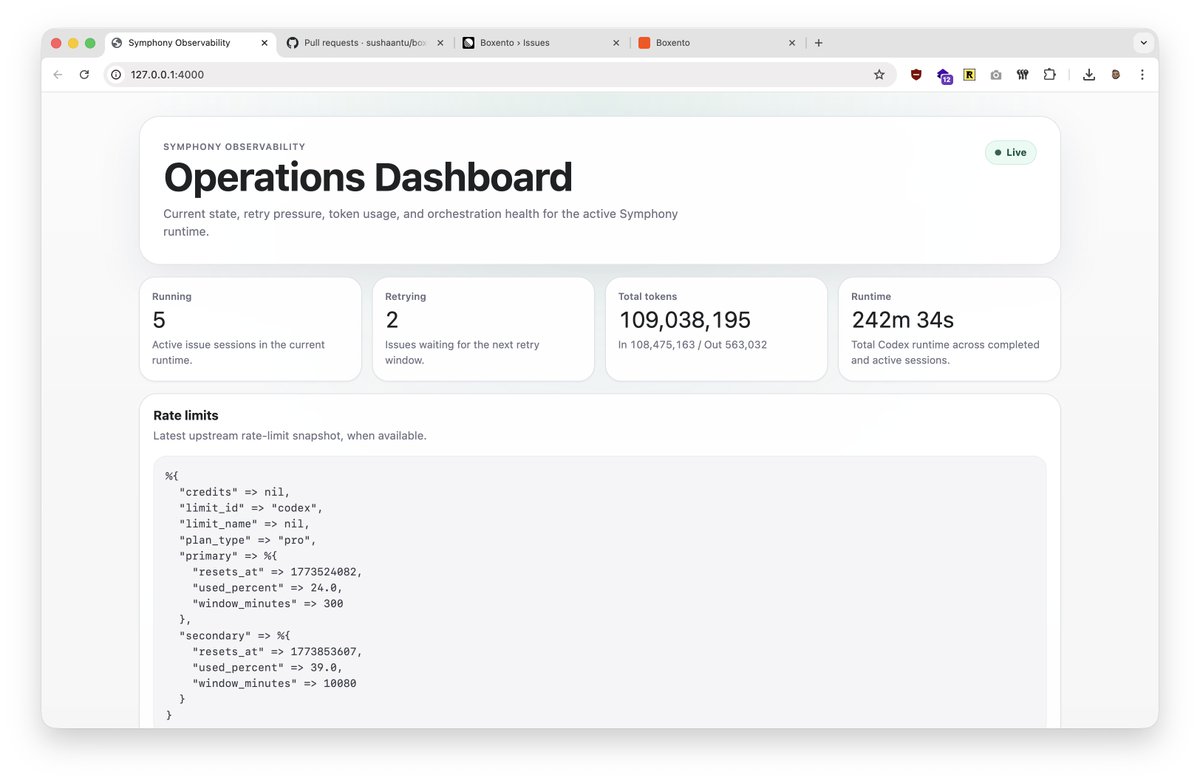Viewport: 1200px width, 783px height.
Task: Select the total tokens value 109,038,195
Action: coord(685,320)
